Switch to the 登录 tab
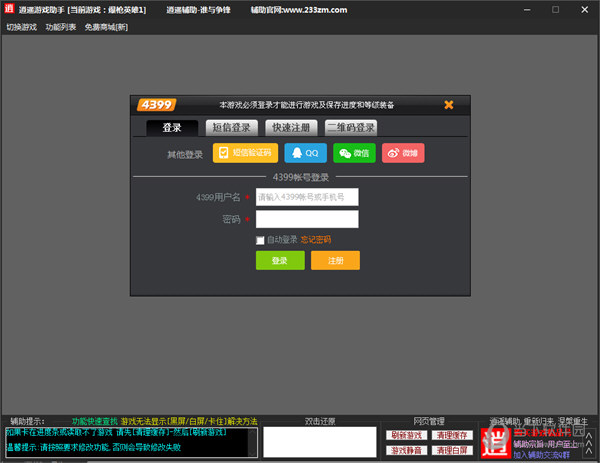This screenshot has width=600, height=463. point(172,127)
